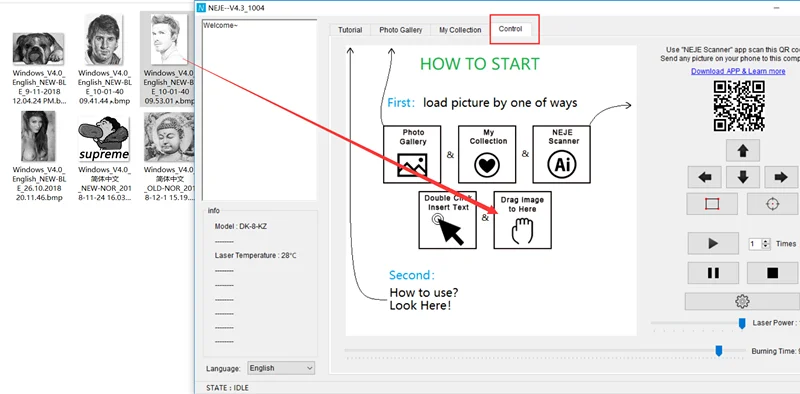This screenshot has height=394, width=800.
Task: Open settings with the gear button
Action: point(742,301)
